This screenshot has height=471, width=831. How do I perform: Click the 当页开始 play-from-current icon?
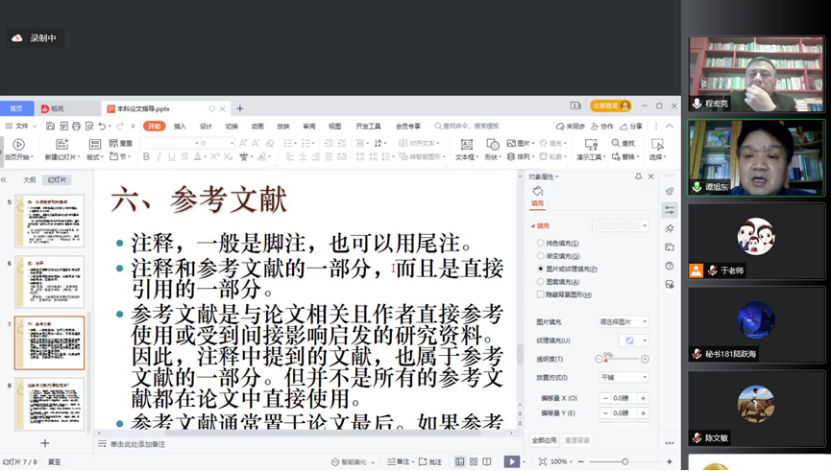[x=17, y=145]
